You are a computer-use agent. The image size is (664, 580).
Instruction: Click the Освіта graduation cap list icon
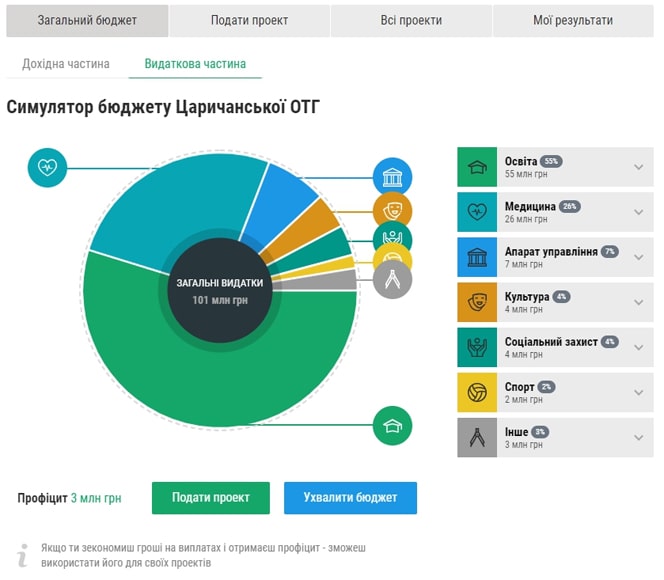(478, 167)
